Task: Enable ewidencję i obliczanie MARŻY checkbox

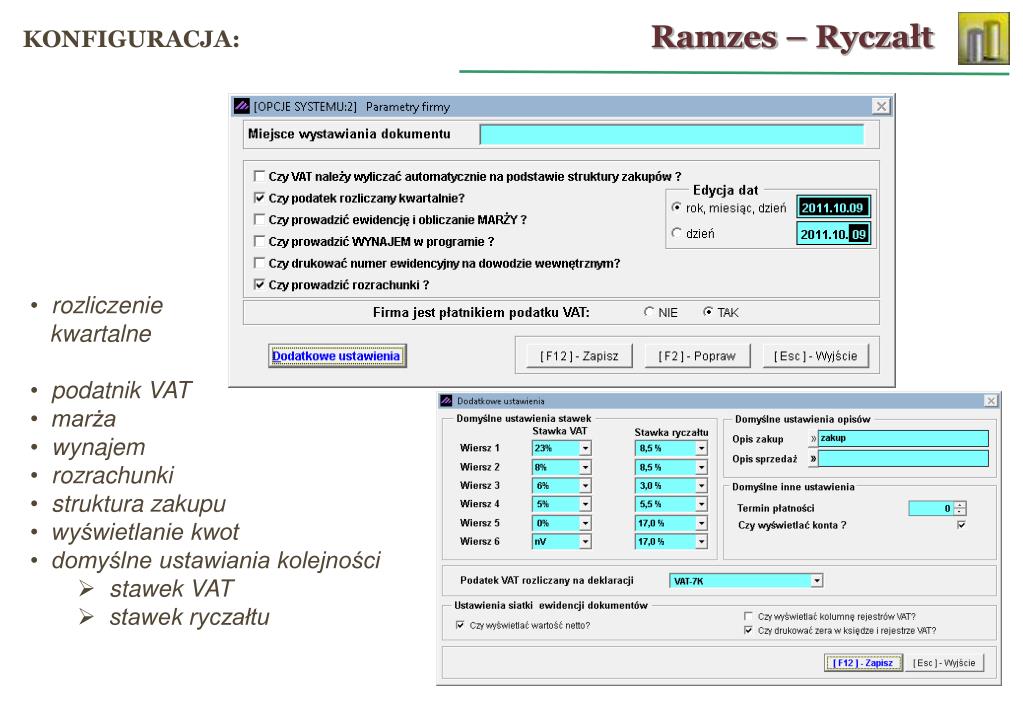Action: pos(259,219)
